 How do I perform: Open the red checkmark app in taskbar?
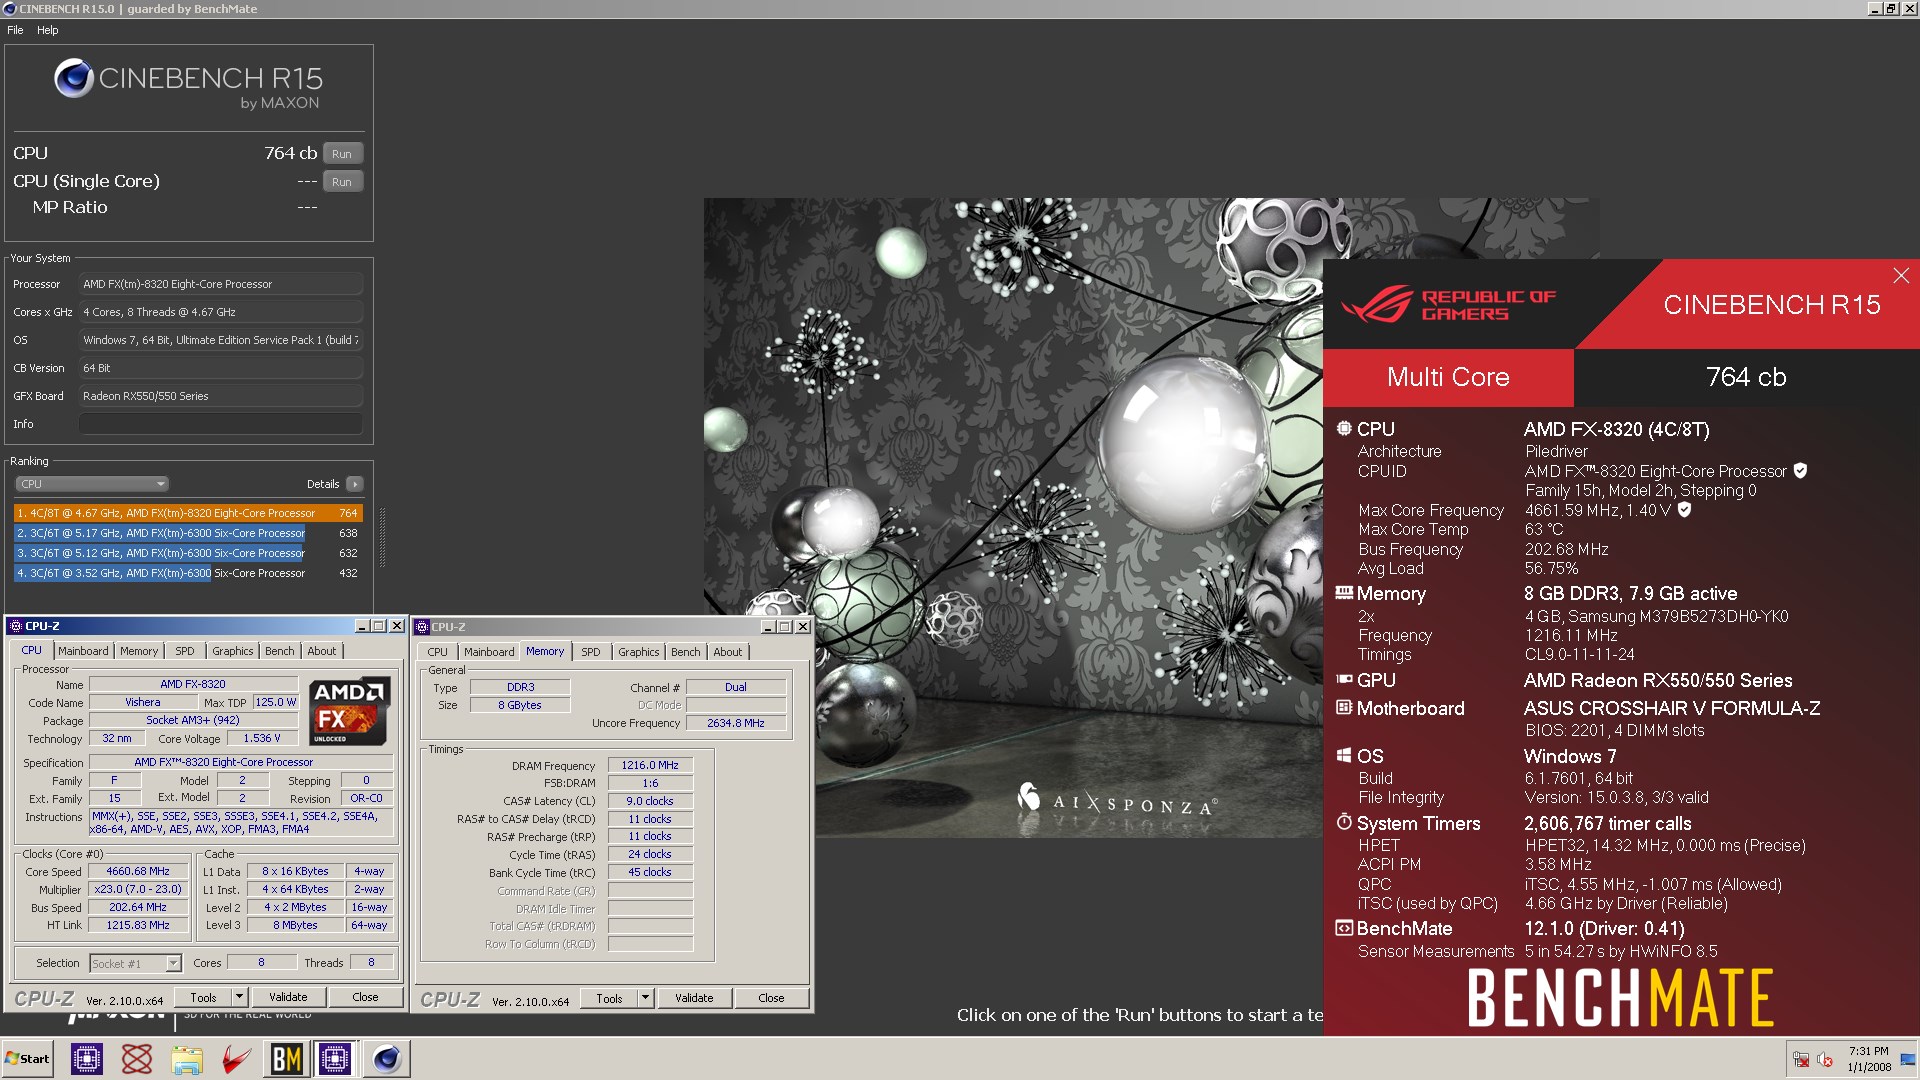click(x=237, y=1059)
